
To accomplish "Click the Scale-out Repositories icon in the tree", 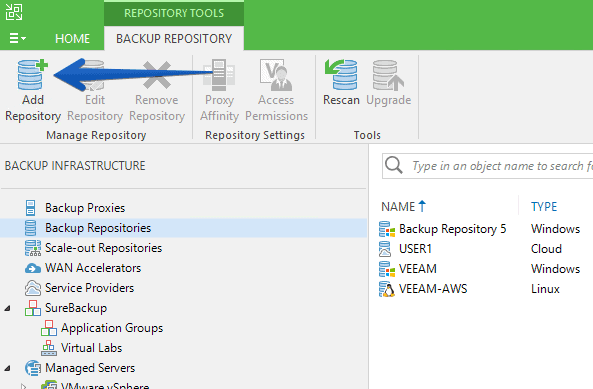I will click(33, 248).
